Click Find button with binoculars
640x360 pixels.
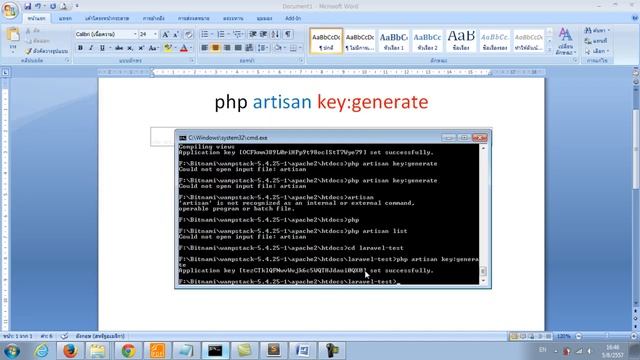[597, 31]
